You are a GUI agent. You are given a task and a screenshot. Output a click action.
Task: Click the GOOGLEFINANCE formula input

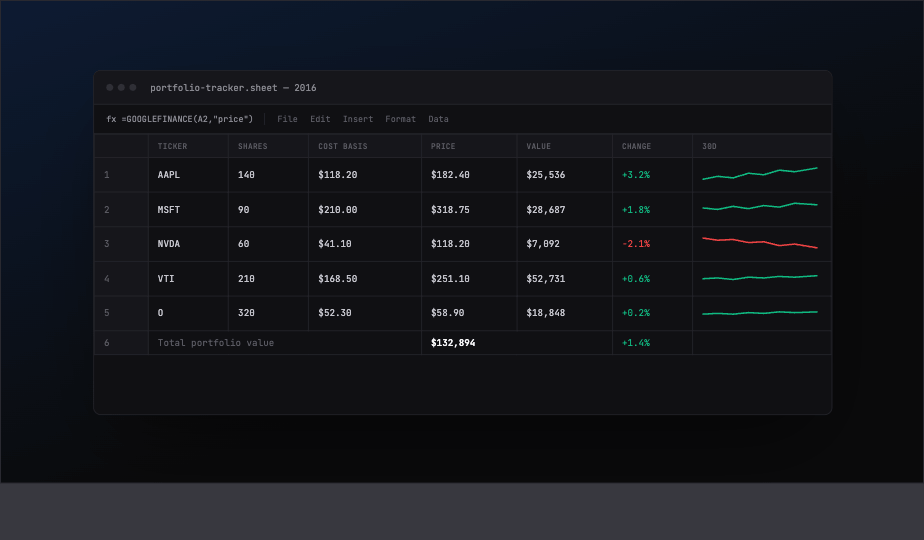[x=187, y=119]
